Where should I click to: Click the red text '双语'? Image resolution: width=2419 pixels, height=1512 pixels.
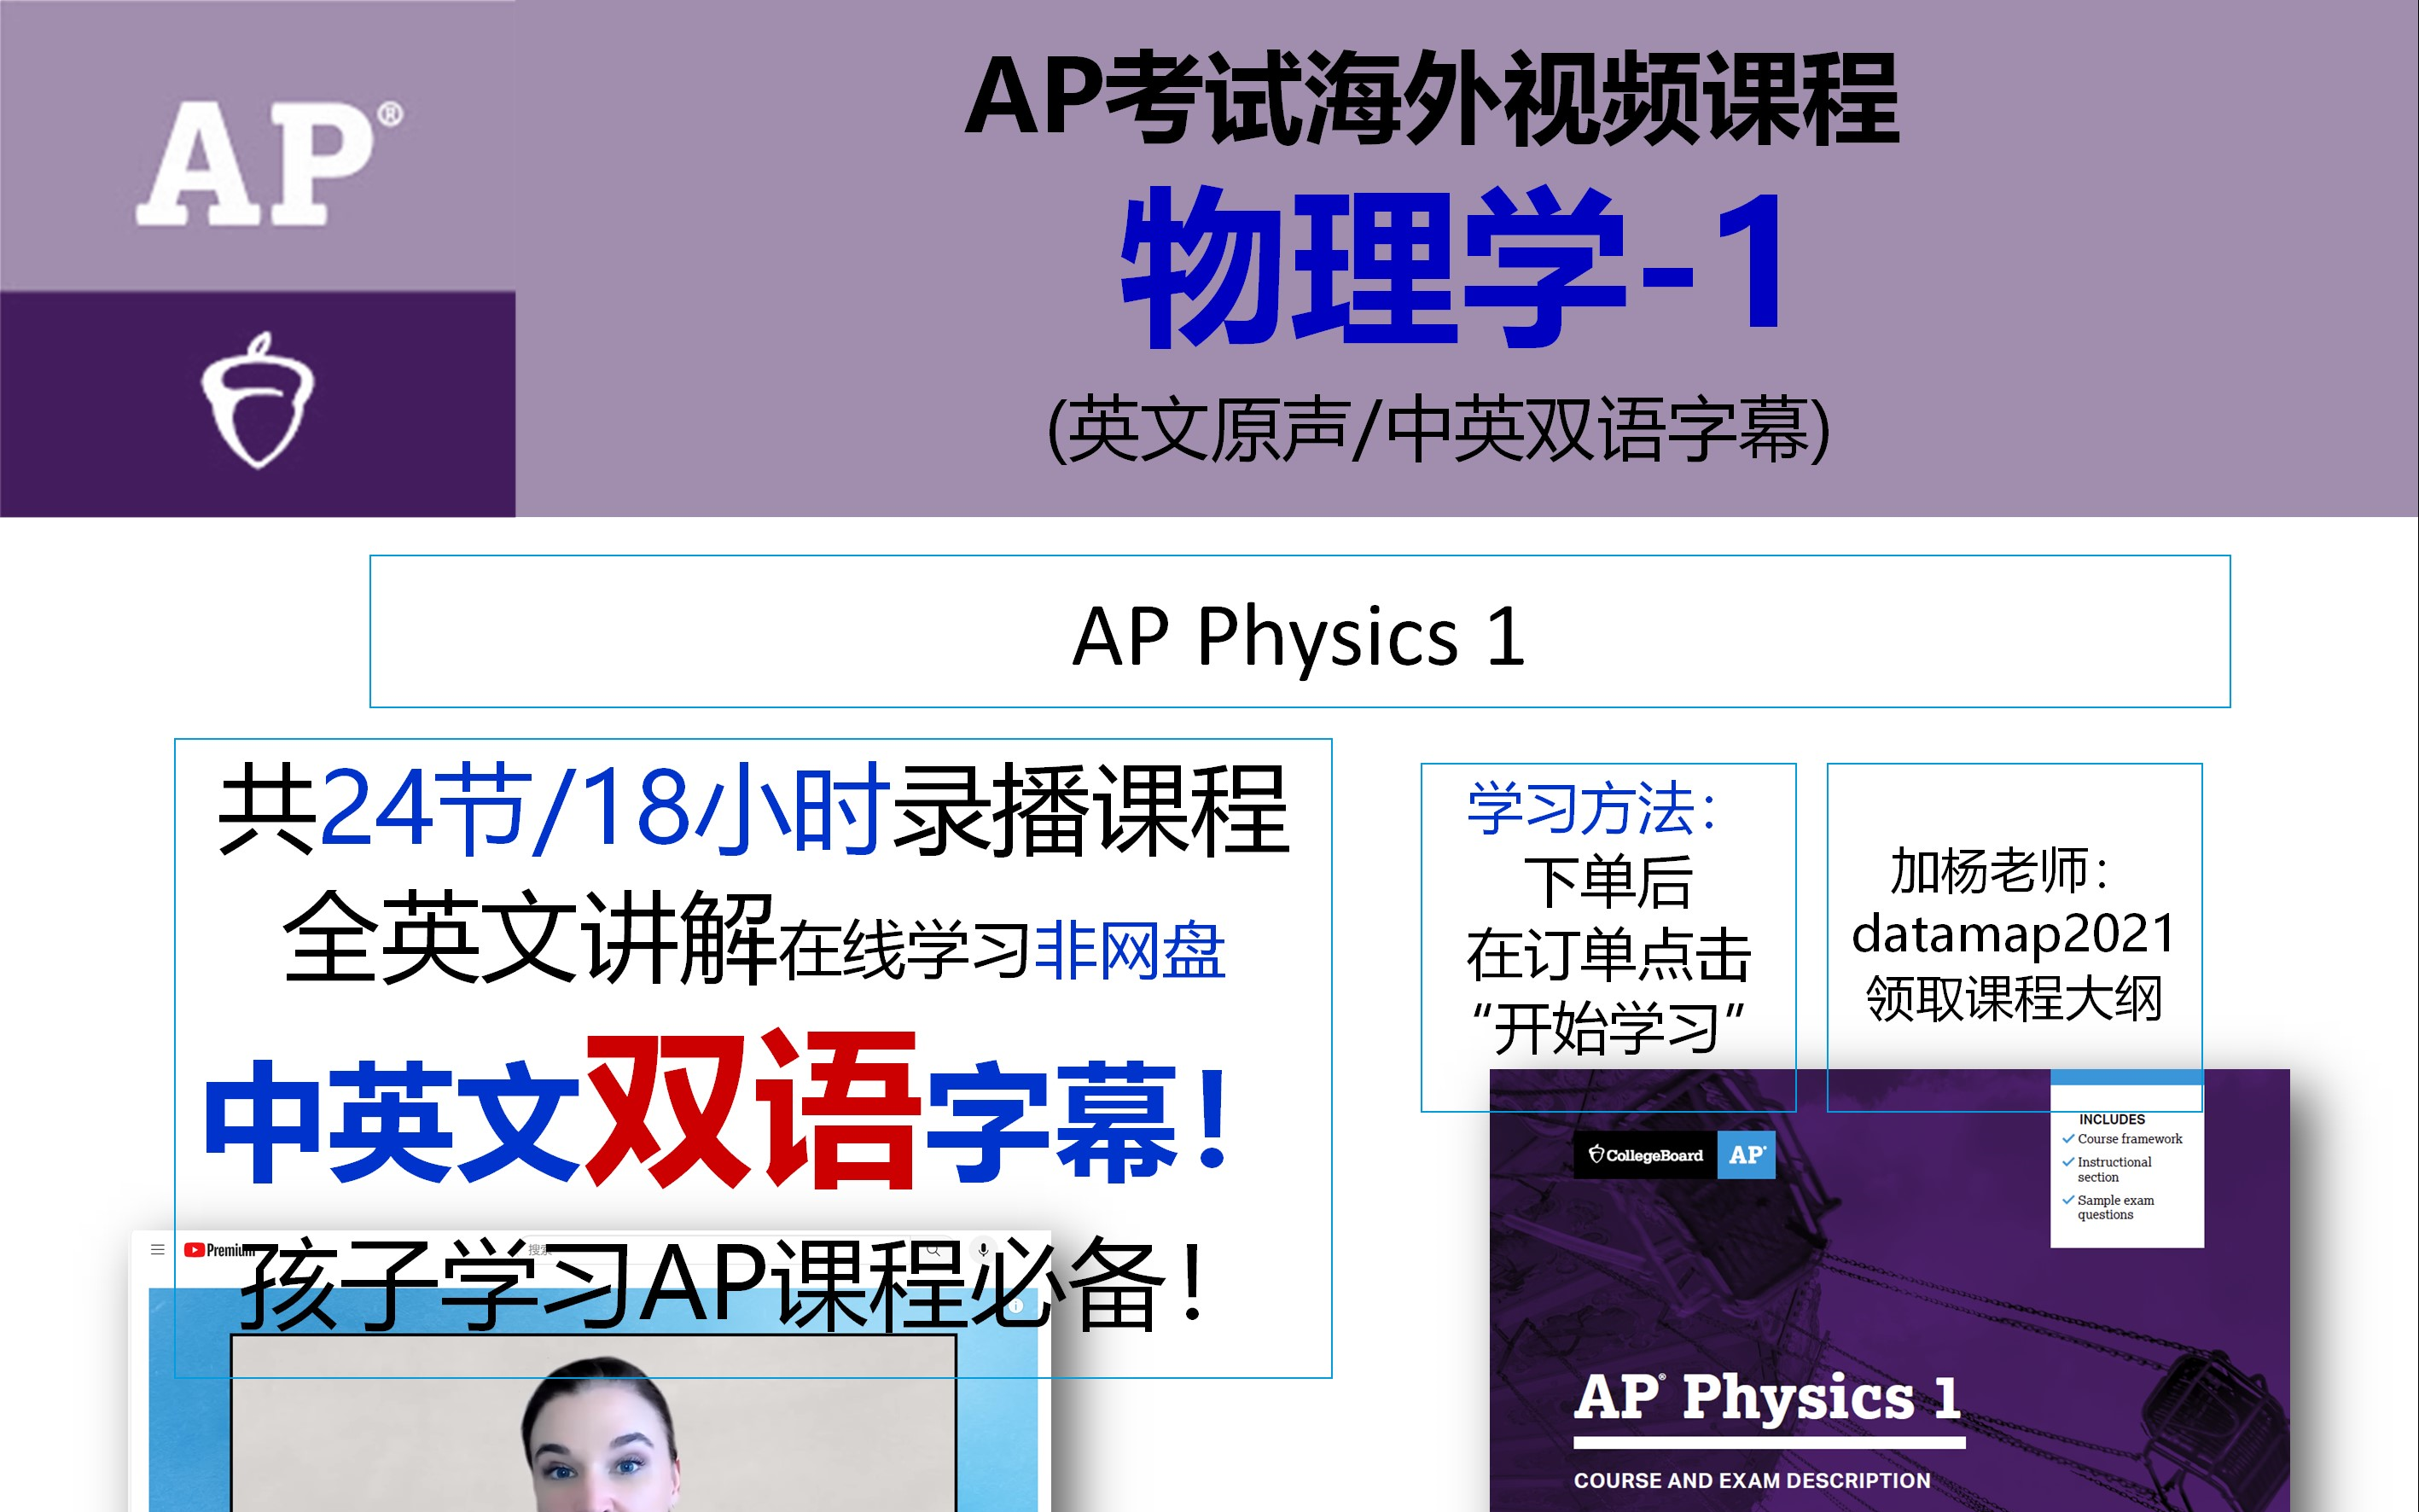pyautogui.click(x=752, y=1109)
